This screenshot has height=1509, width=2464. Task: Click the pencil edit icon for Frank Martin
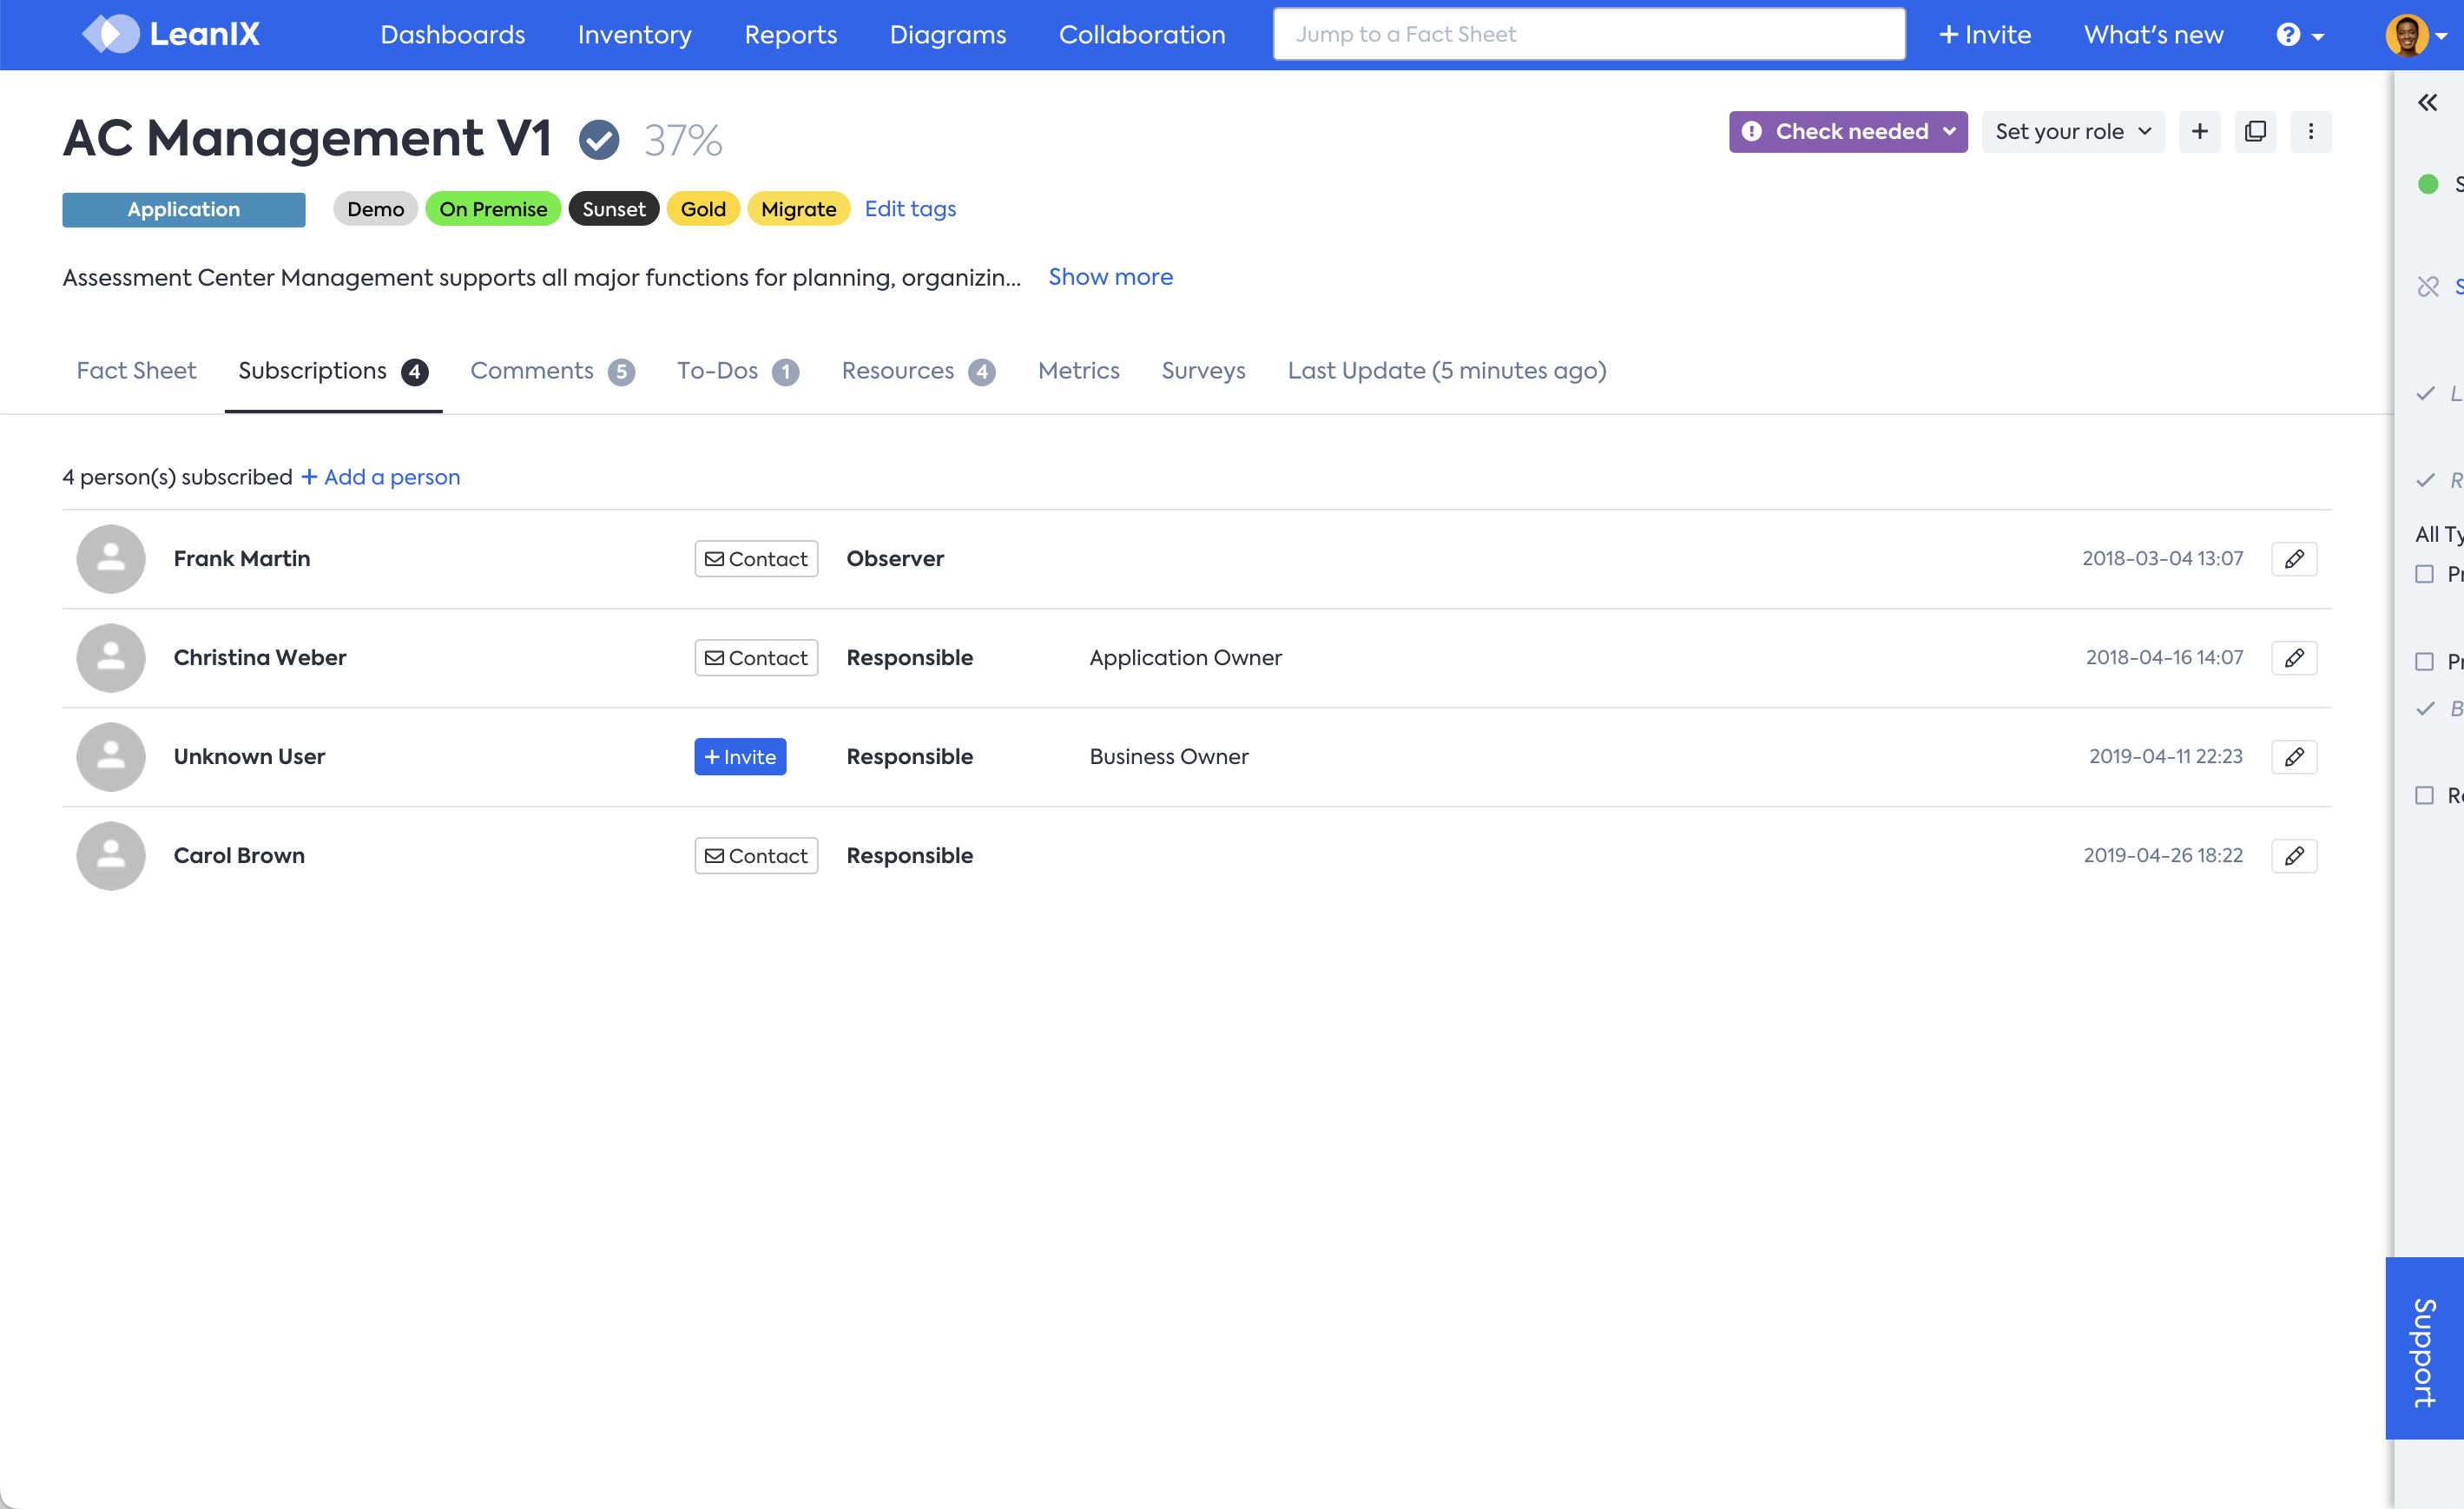point(2293,559)
